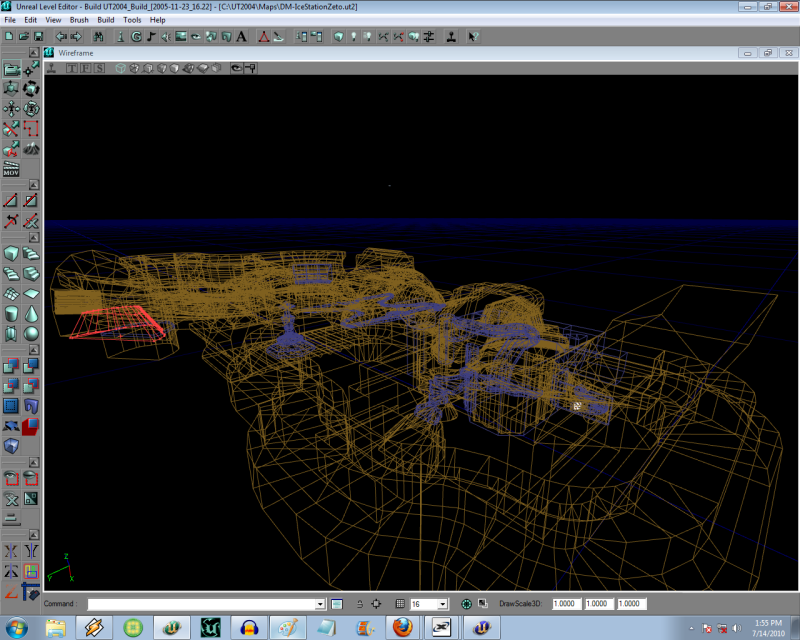Image resolution: width=800 pixels, height=640 pixels.
Task: Collapse the camera tools group arrow
Action: [34, 53]
